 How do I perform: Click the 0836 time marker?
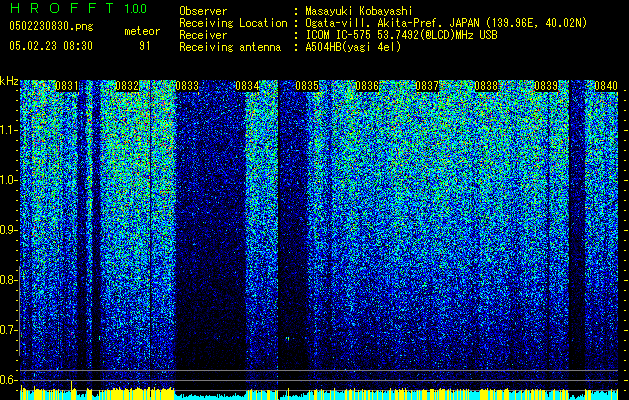click(x=367, y=86)
